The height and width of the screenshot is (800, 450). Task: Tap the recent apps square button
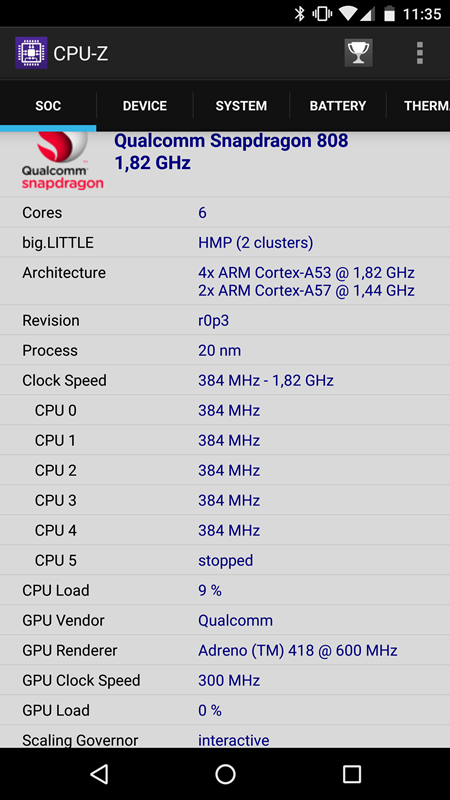352,774
